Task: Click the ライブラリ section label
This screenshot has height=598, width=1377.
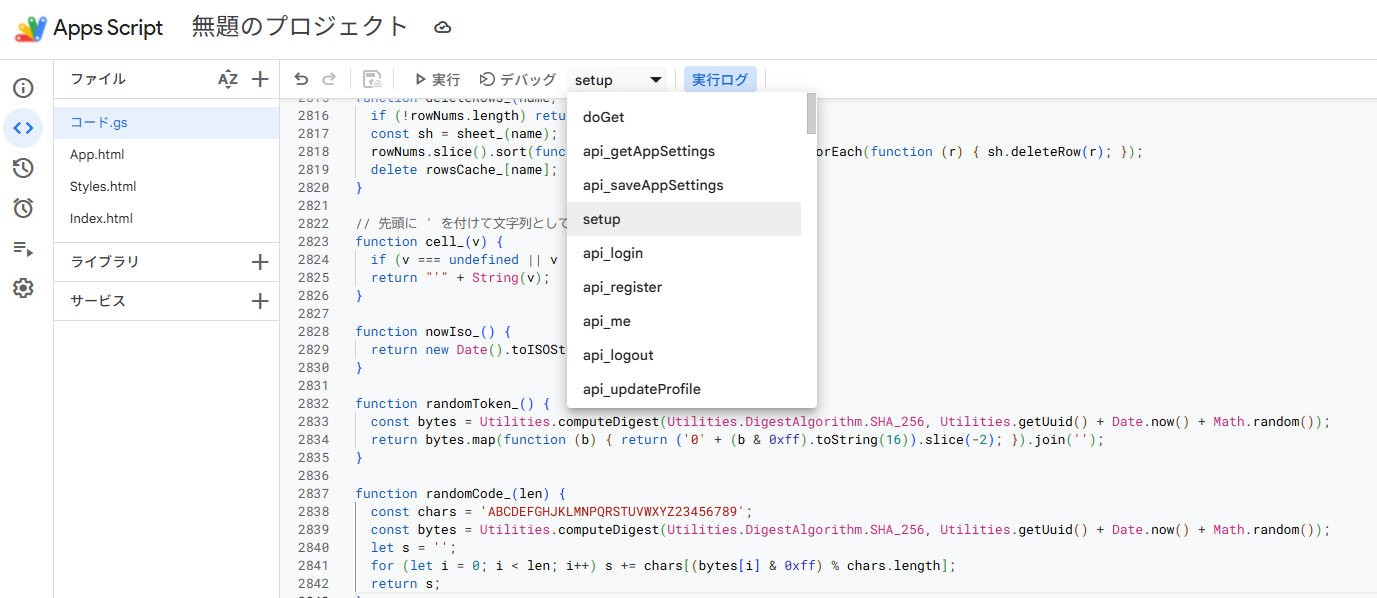Action: [x=105, y=262]
